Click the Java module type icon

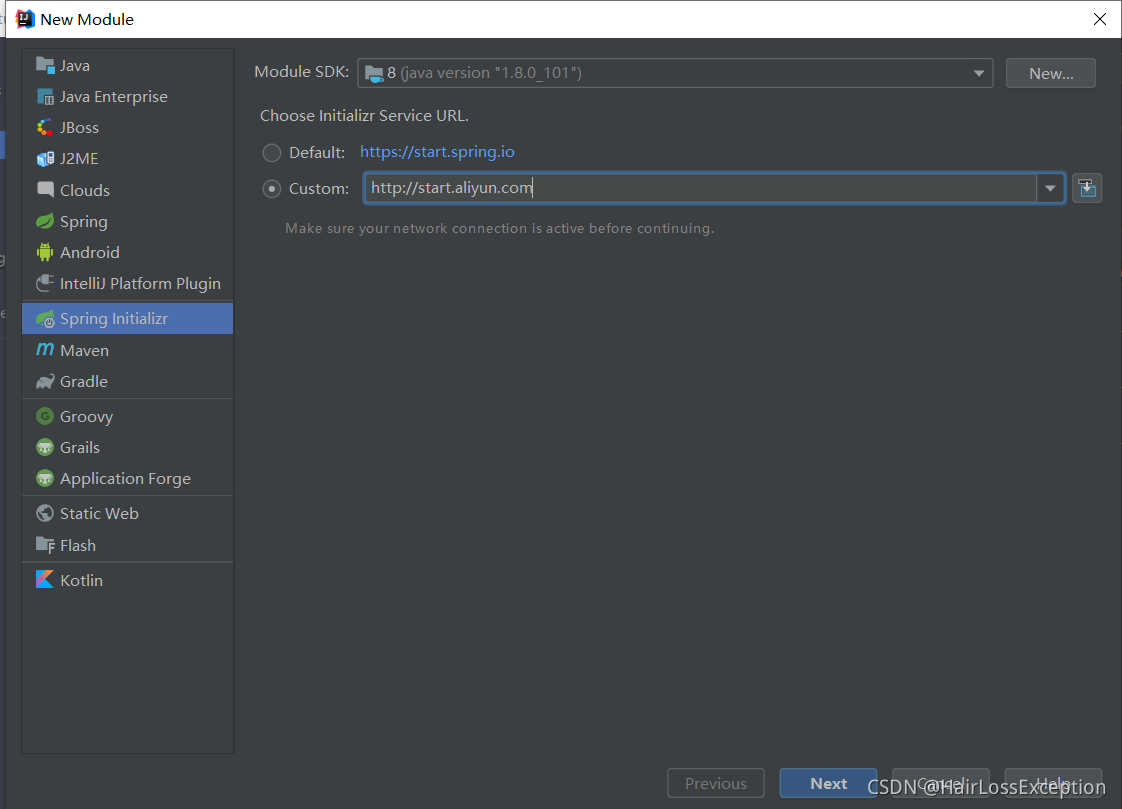tap(45, 65)
